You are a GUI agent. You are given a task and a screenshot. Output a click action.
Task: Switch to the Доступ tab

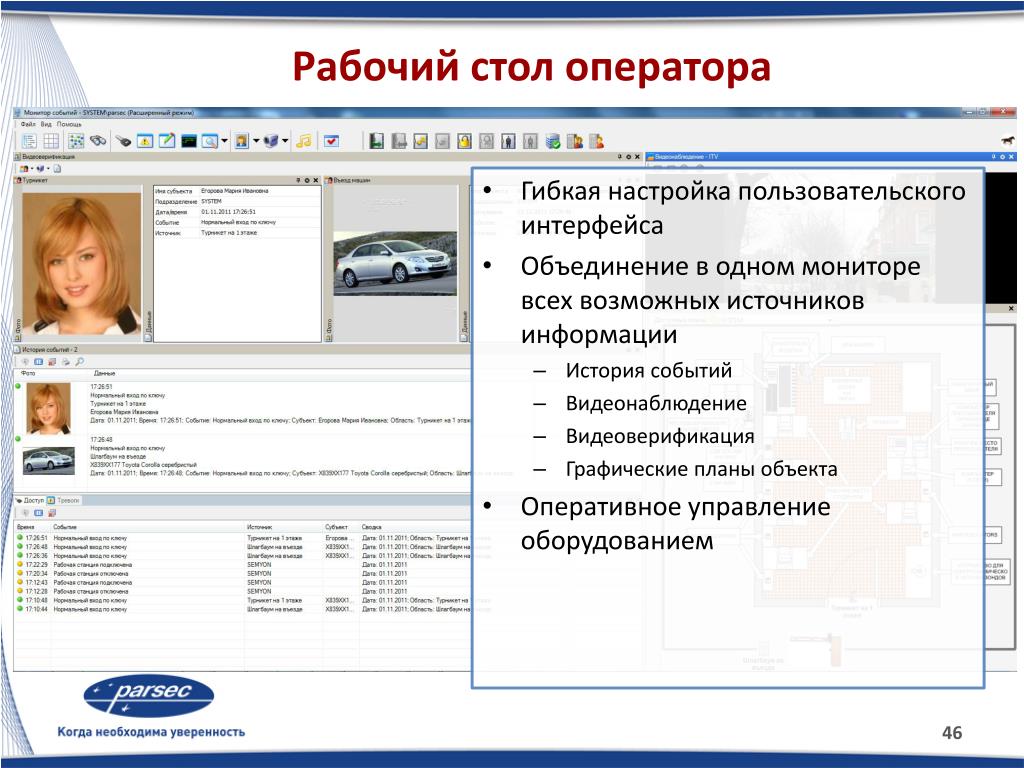(x=29, y=500)
